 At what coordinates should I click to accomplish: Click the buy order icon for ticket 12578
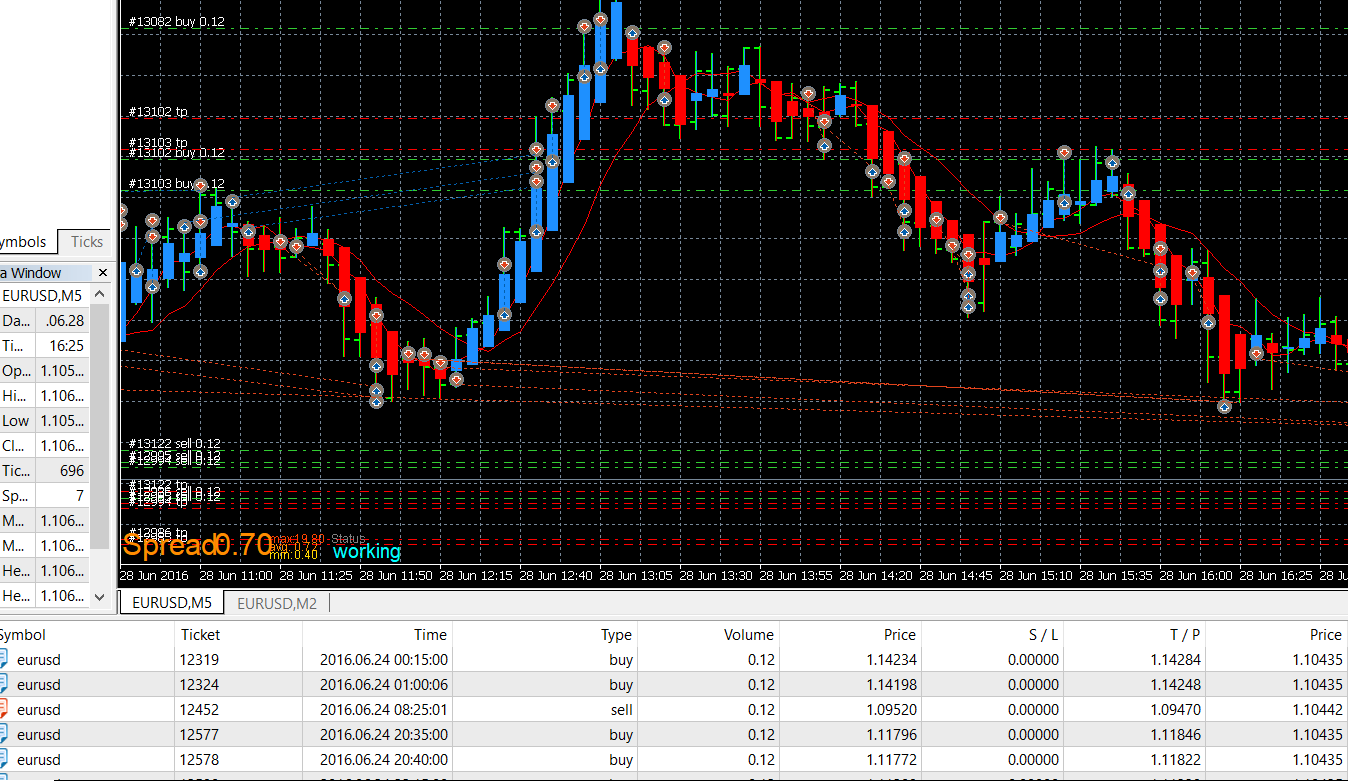click(x=3, y=760)
